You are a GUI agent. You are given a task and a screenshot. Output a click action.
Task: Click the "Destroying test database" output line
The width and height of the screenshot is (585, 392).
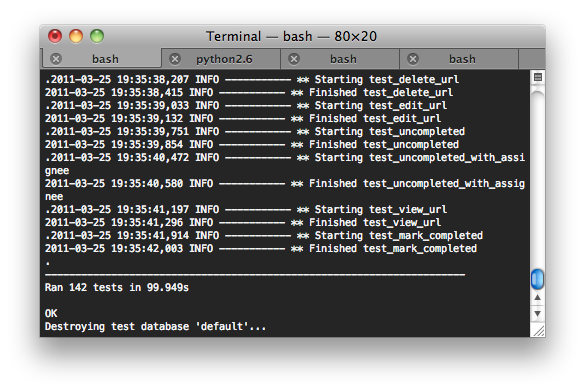coord(155,327)
